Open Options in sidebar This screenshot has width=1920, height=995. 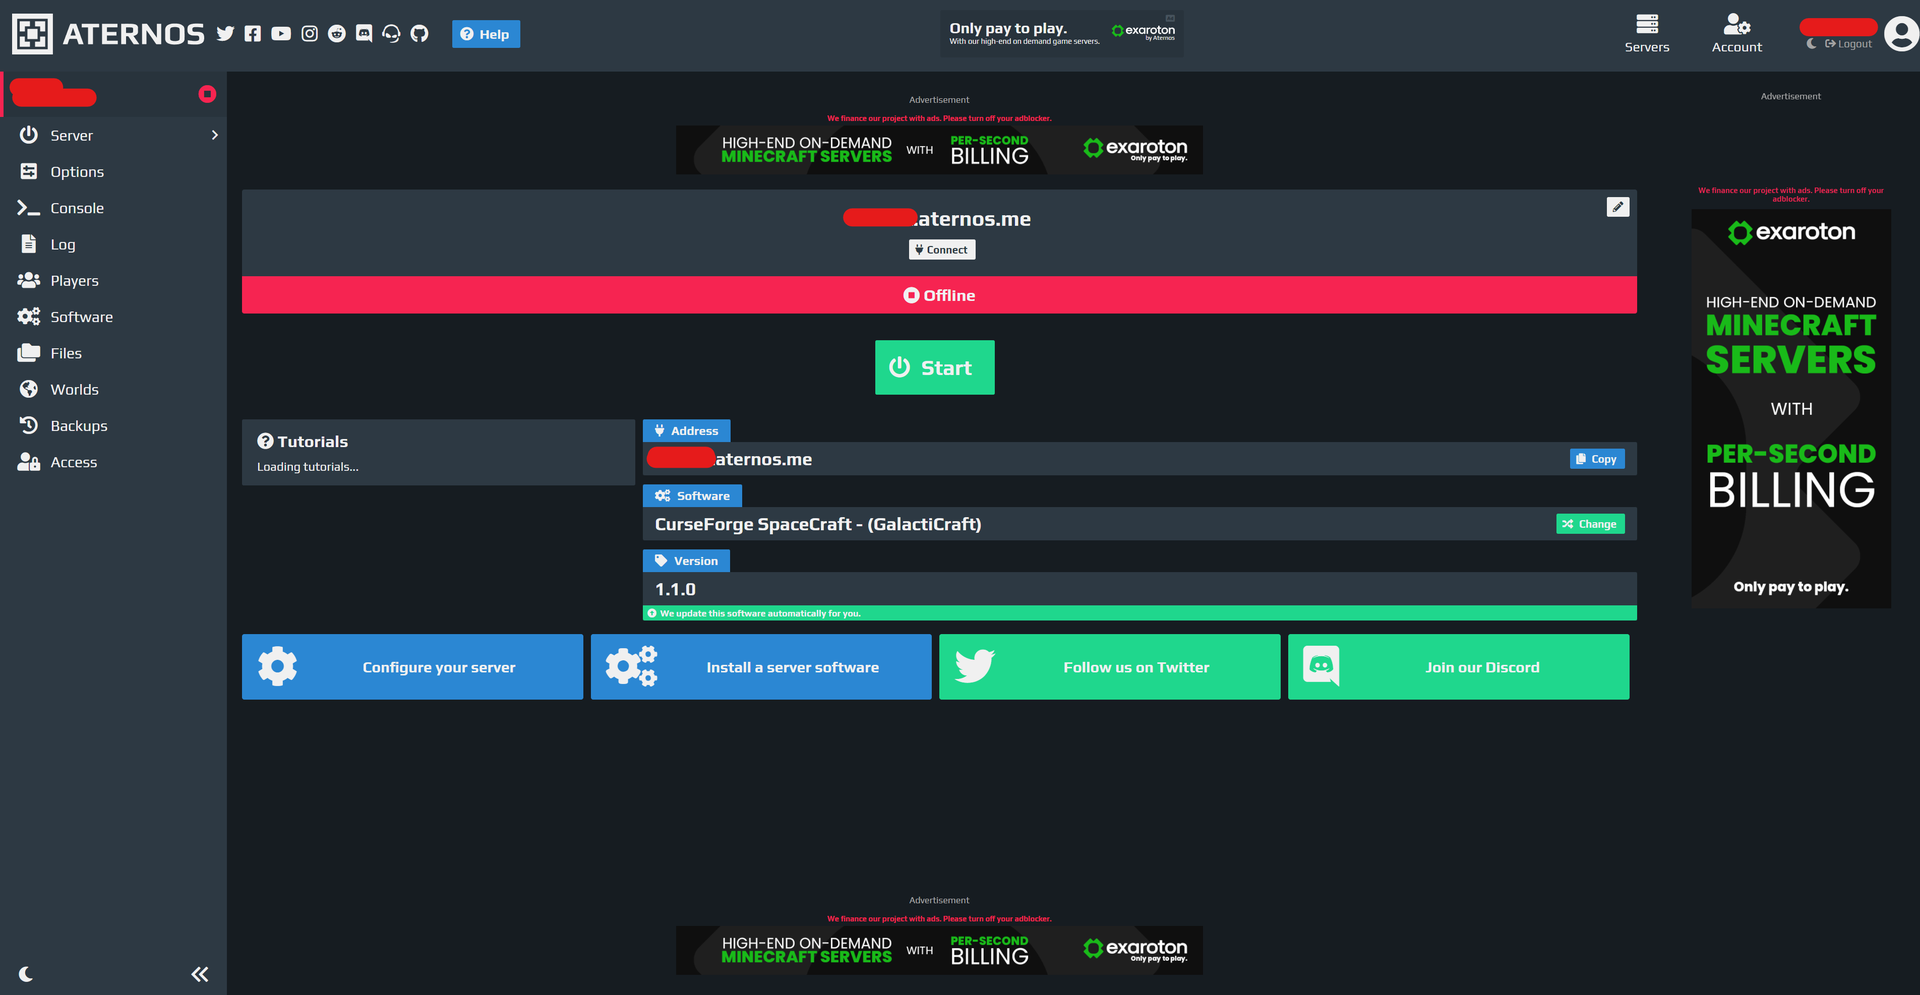pyautogui.click(x=113, y=172)
